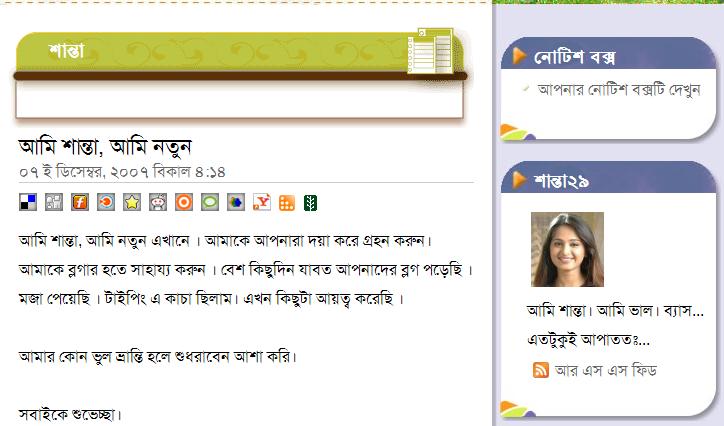Open the আর এস এস ফিড link
The image size is (724, 426).
605,370
